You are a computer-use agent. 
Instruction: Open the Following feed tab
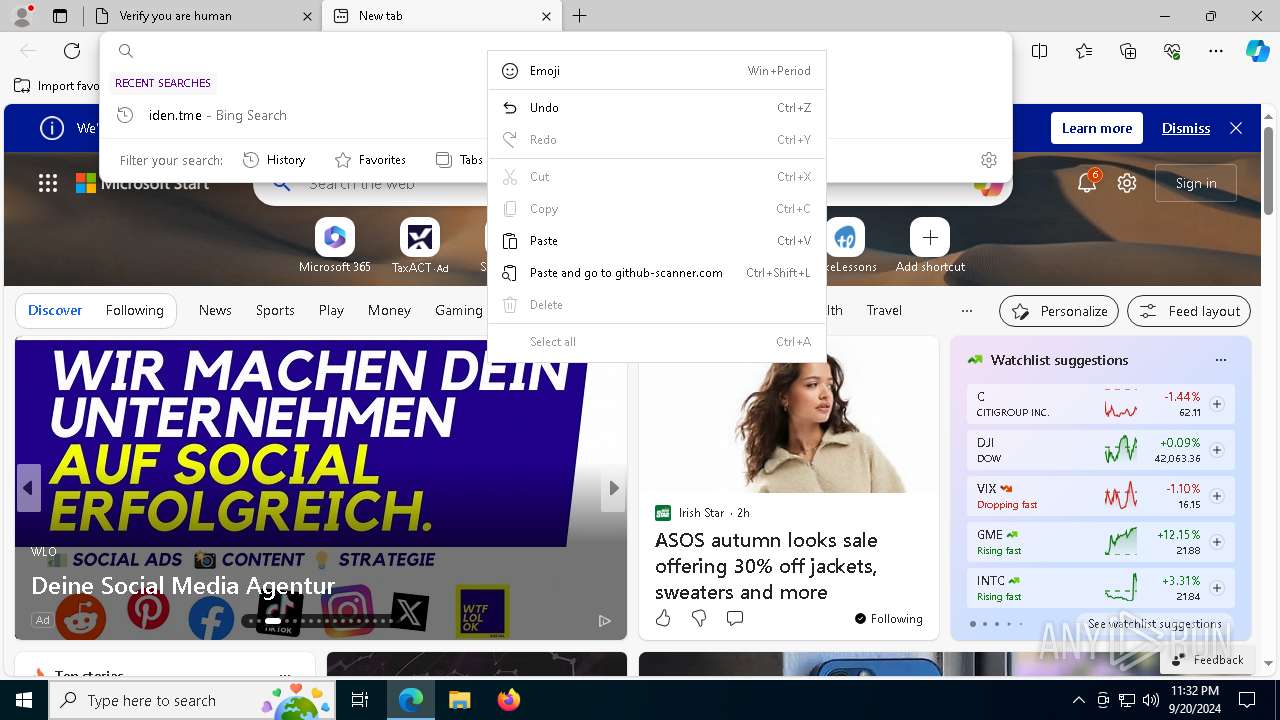click(x=134, y=310)
